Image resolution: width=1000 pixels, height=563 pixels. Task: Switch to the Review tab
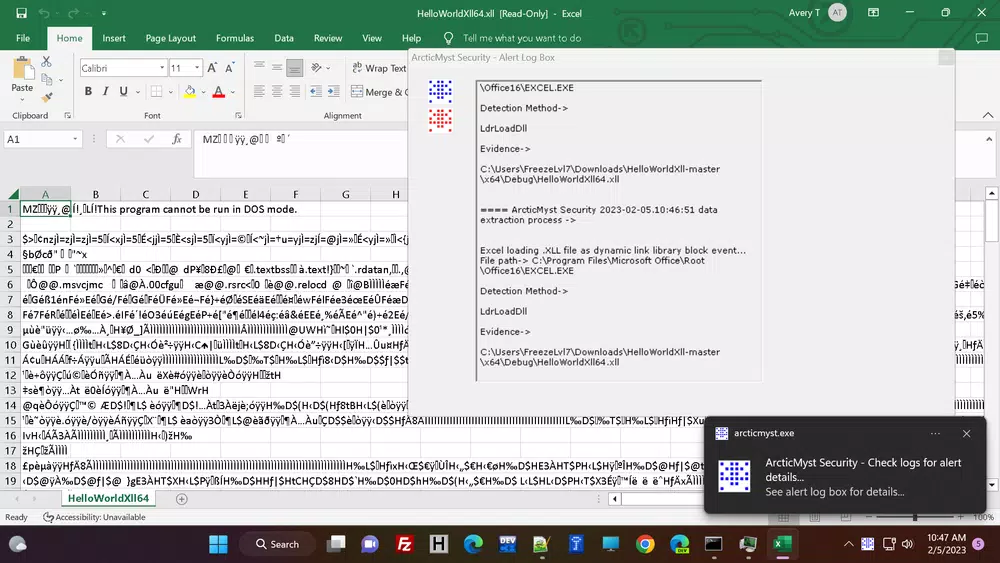point(328,38)
